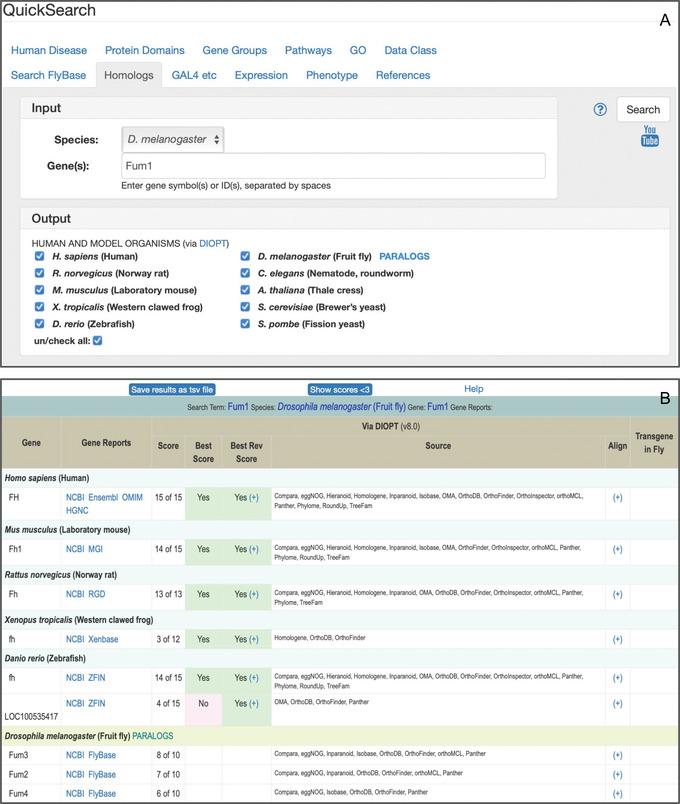Viewport: 680px width, 804px height.
Task: Open RGD report for rat Fh
Action: pos(96,594)
